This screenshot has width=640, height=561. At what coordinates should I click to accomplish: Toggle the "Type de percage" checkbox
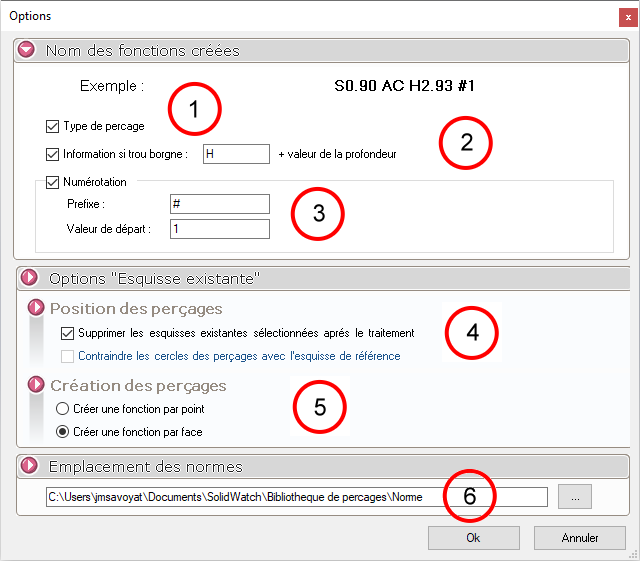pos(53,127)
